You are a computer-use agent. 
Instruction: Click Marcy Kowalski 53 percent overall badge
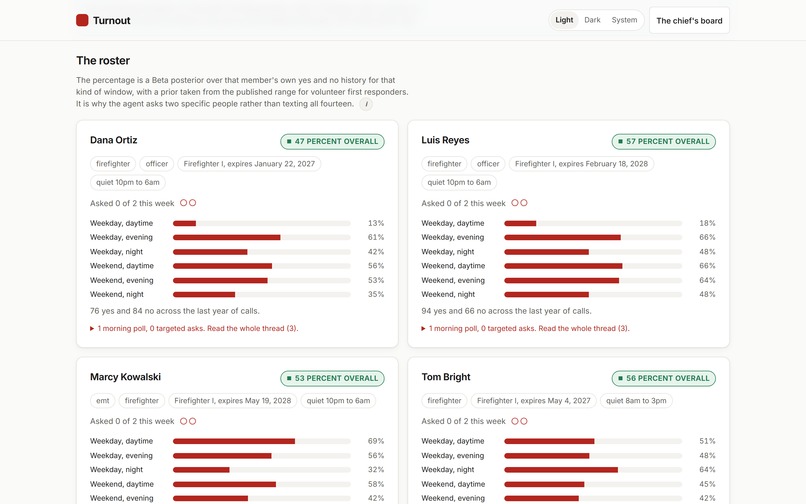(x=332, y=378)
